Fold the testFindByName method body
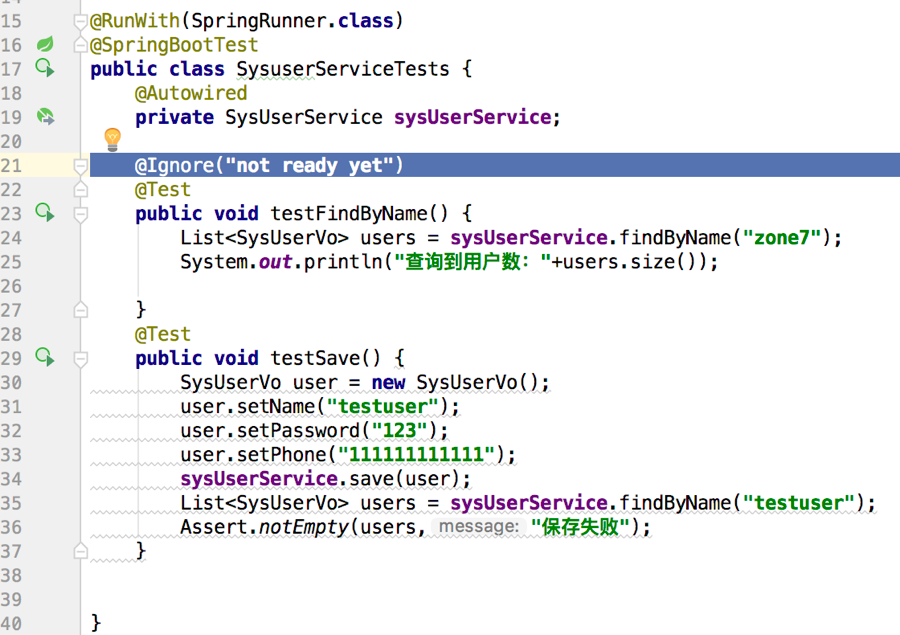Image resolution: width=900 pixels, height=635 pixels. click(81, 213)
